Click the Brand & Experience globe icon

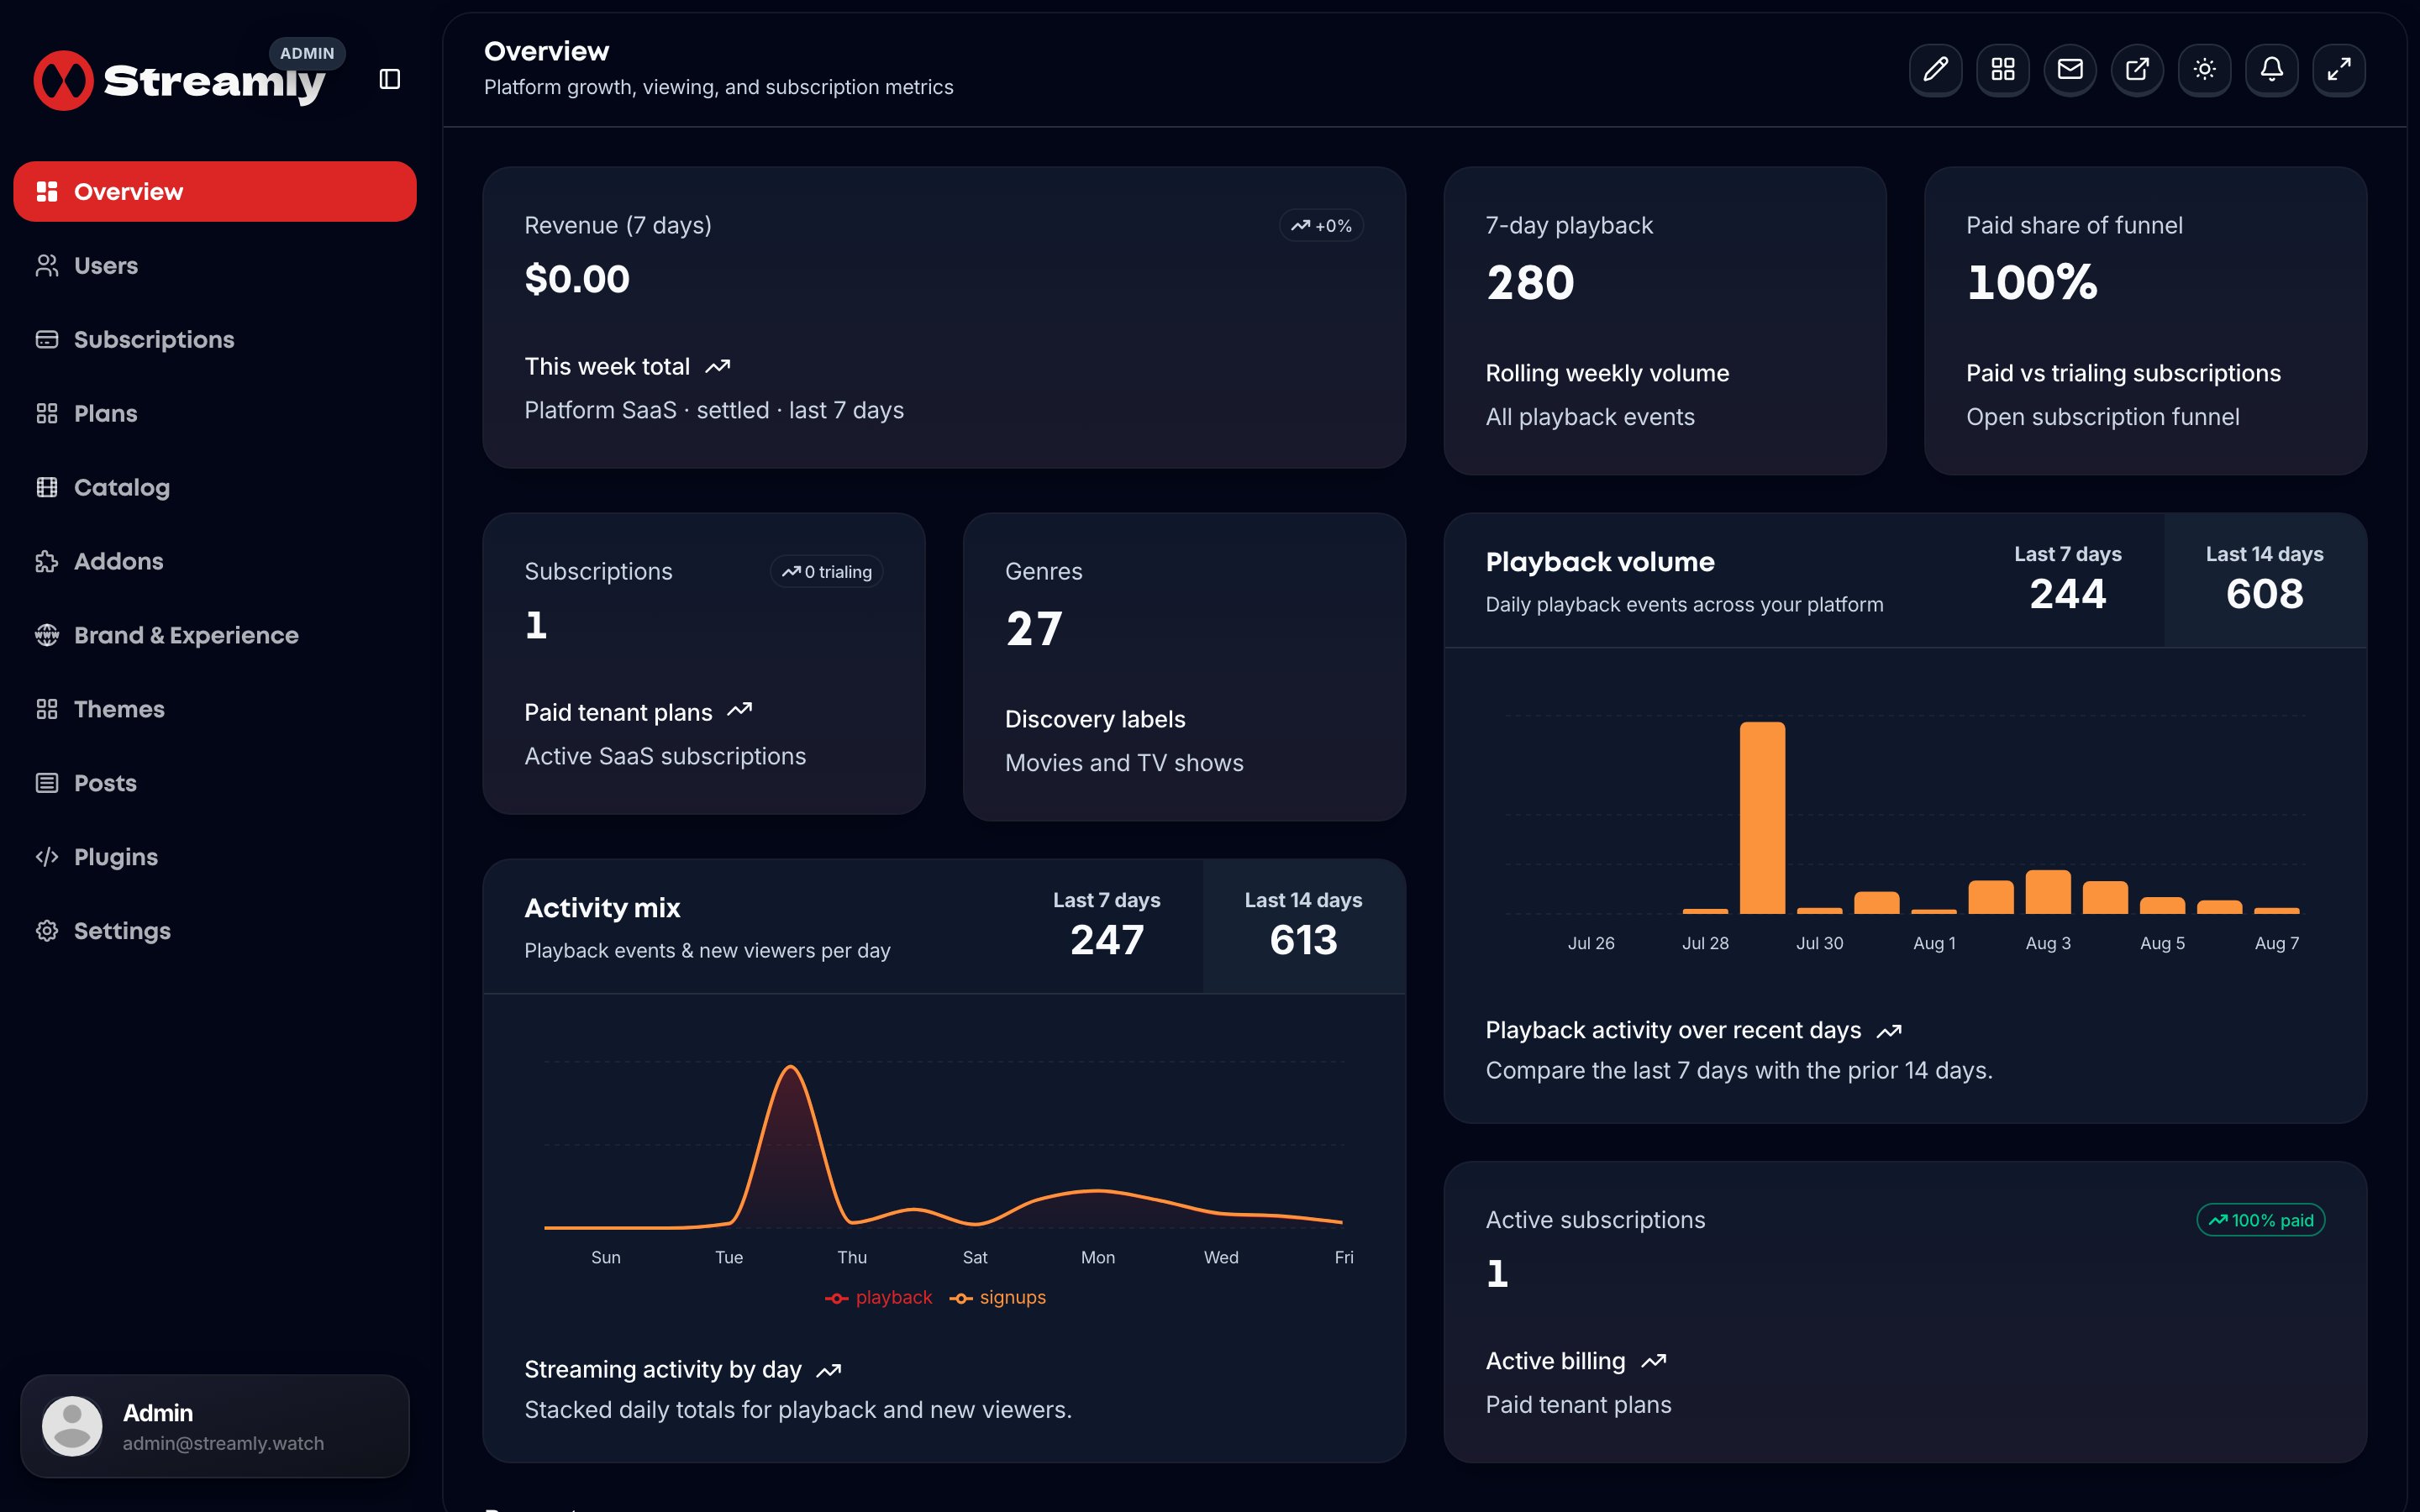47,635
